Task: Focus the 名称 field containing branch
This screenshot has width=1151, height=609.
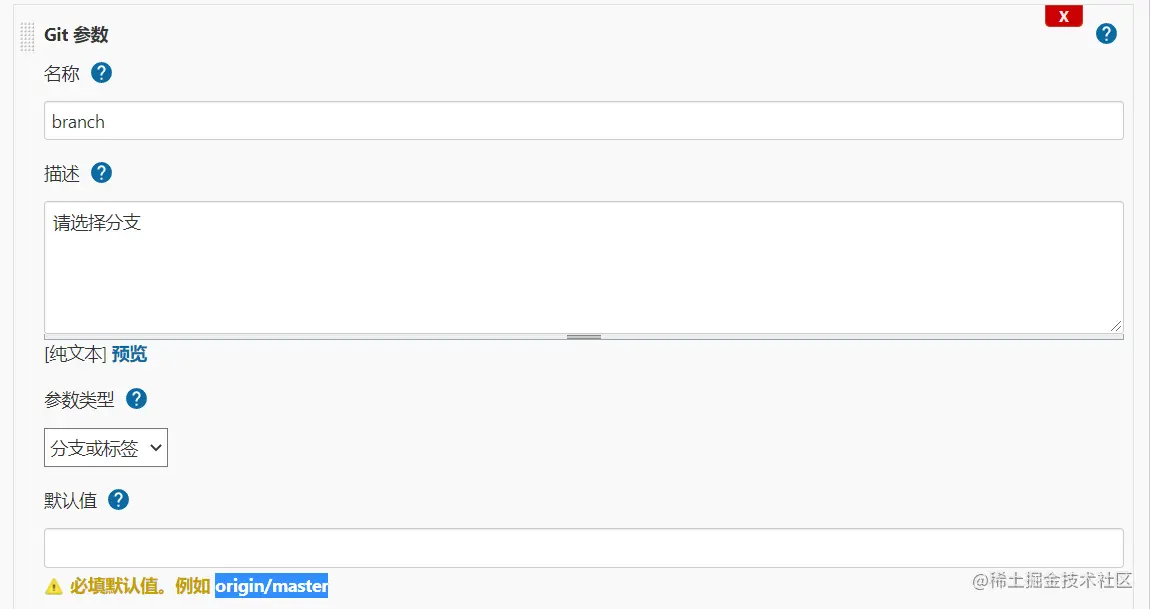Action: (583, 121)
